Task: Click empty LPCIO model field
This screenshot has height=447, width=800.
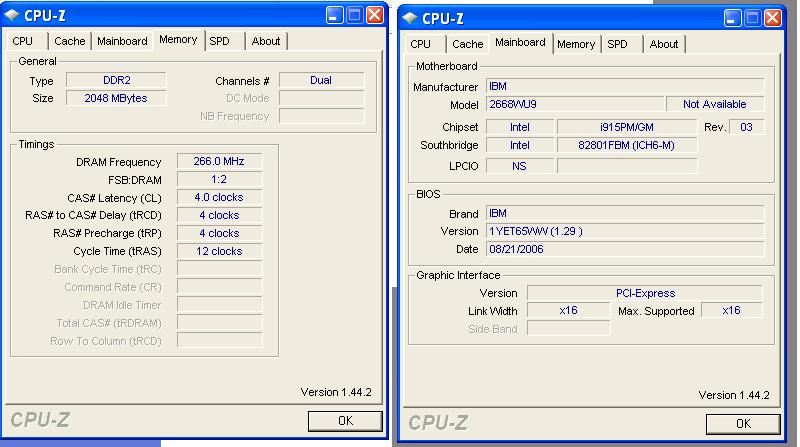Action: click(627, 166)
